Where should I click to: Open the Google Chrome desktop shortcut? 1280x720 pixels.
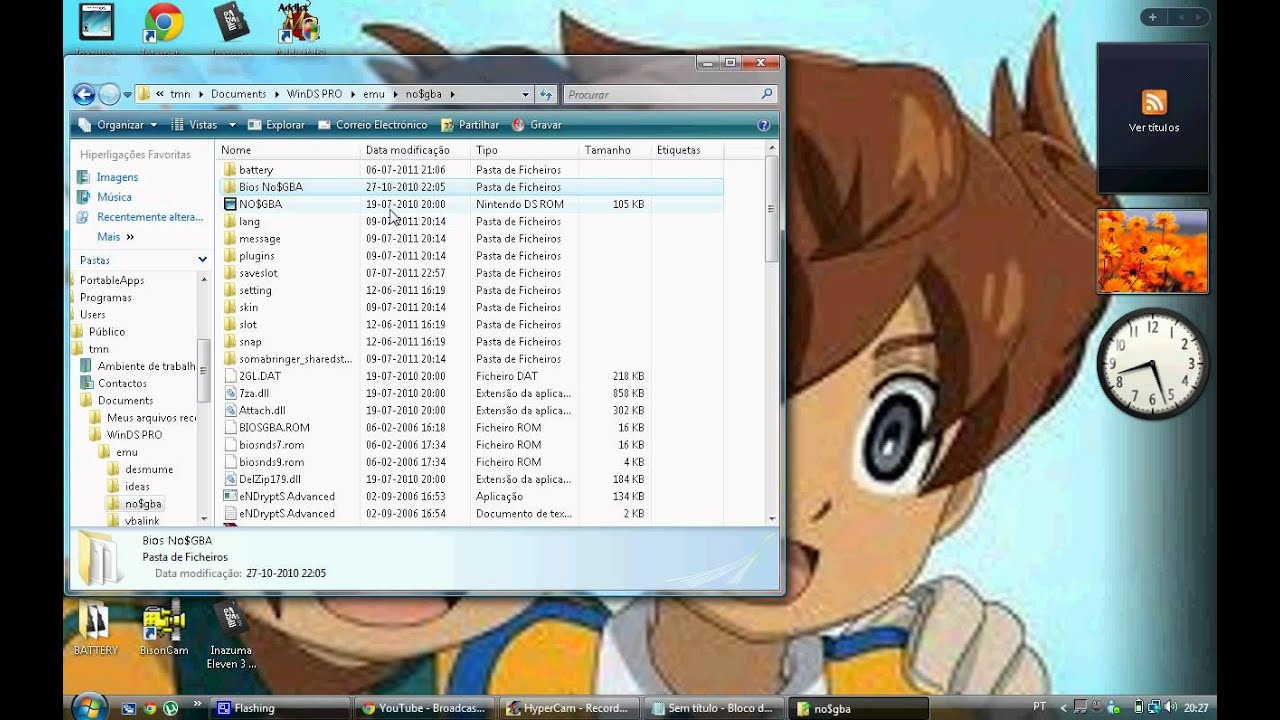point(163,22)
